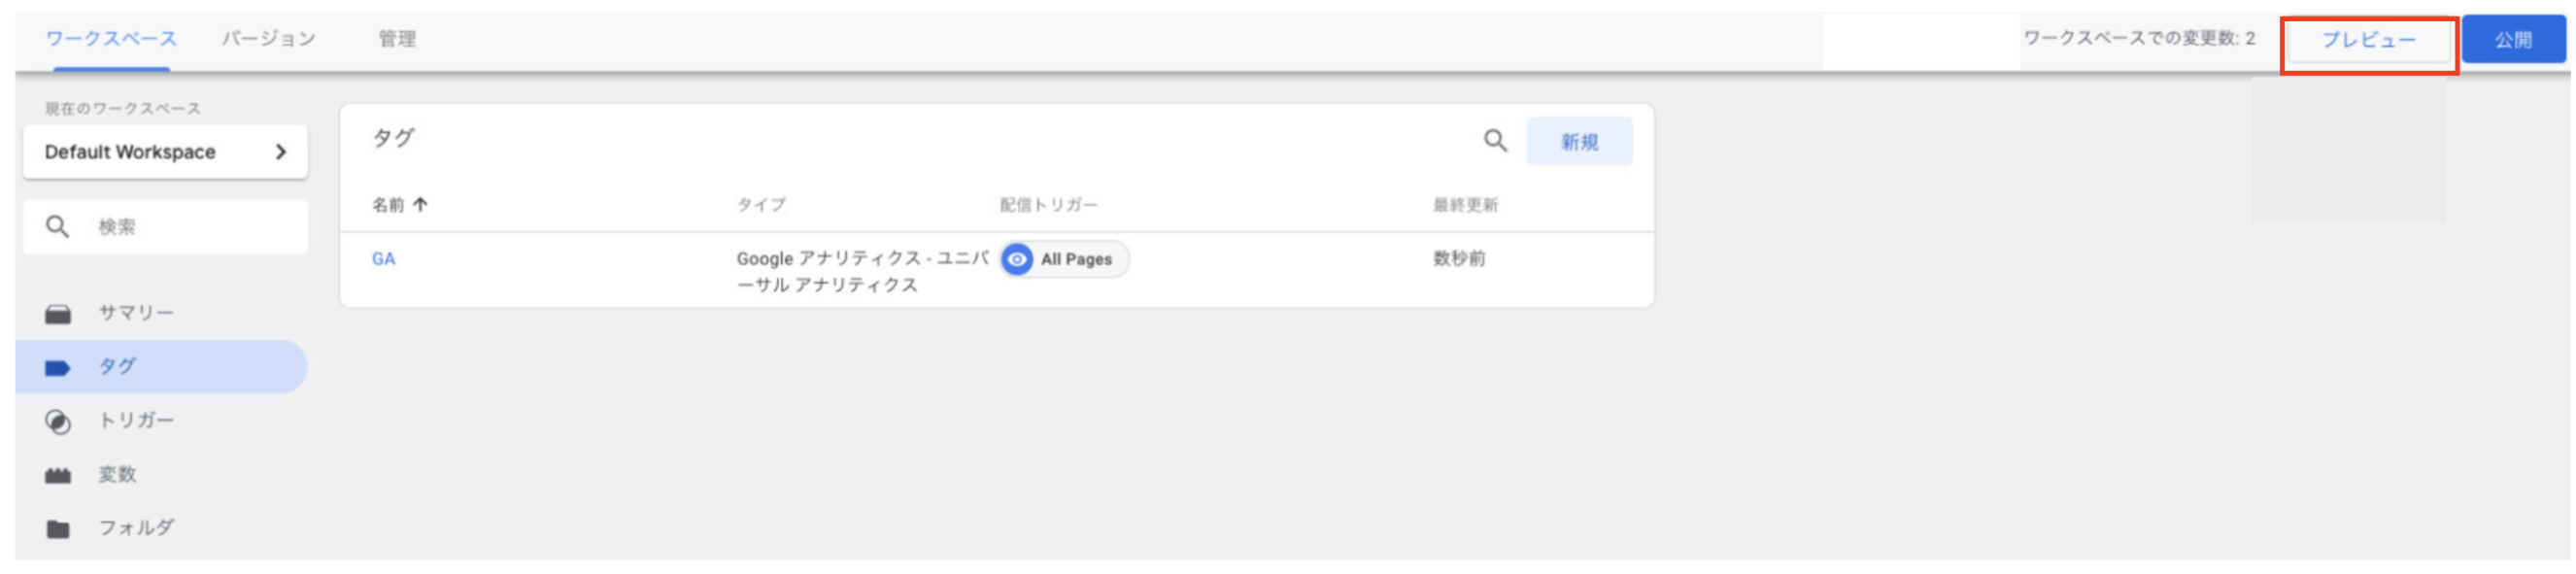This screenshot has width=2576, height=574.
Task: Sort tags by 名前 column arrow
Action: coord(421,205)
